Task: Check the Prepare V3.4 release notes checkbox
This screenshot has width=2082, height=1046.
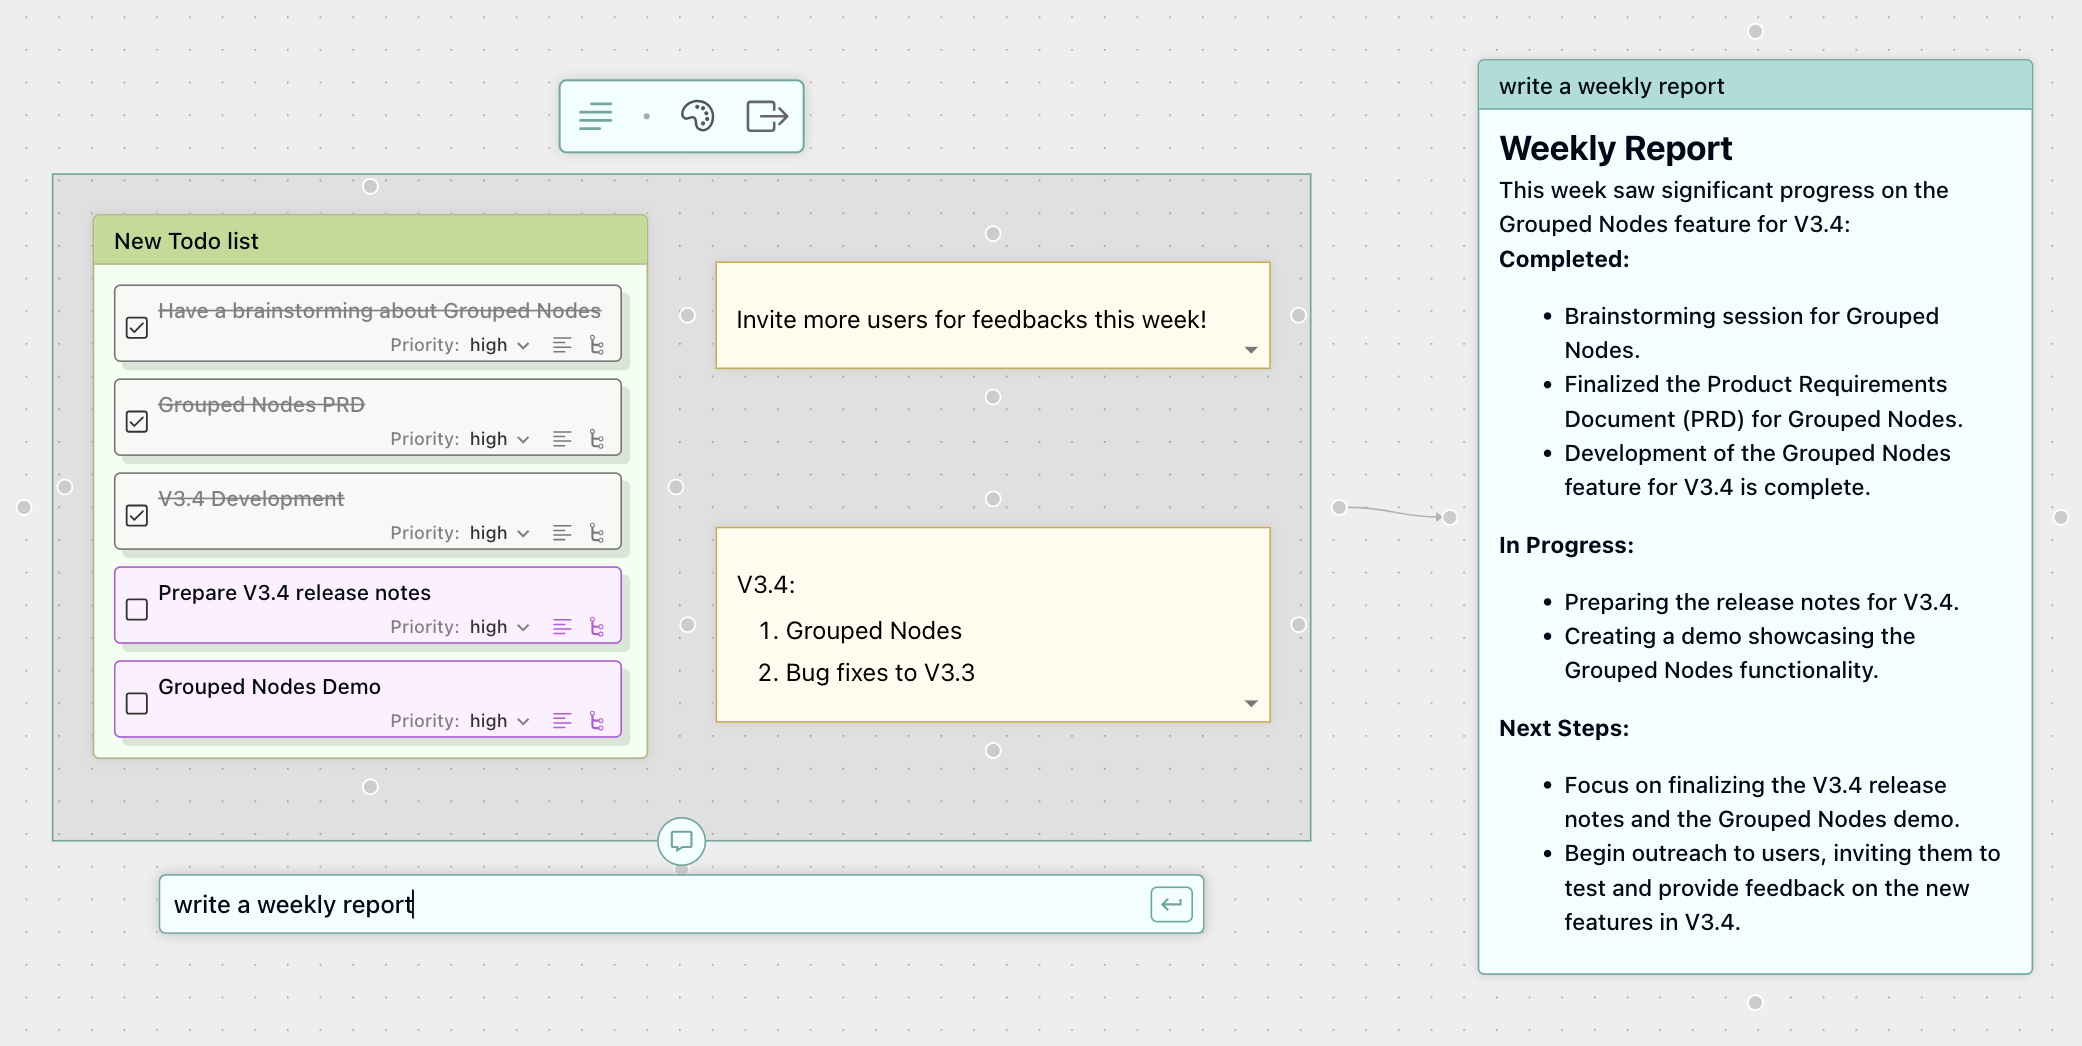Action: tap(137, 609)
